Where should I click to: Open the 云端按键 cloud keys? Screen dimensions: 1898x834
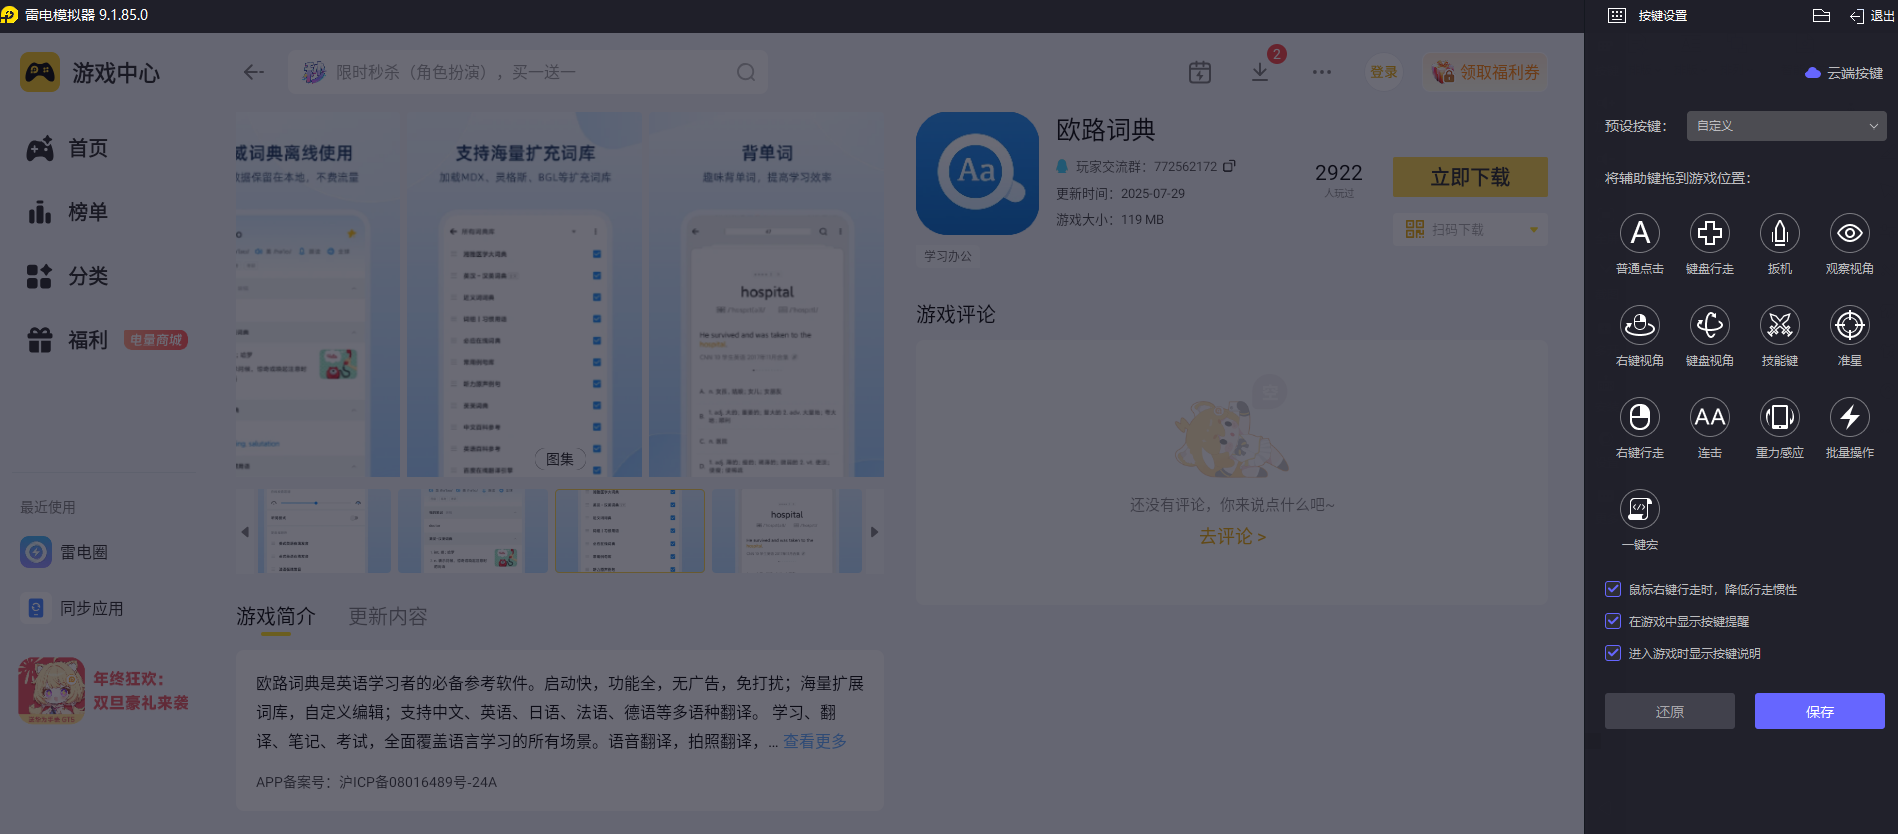pyautogui.click(x=1844, y=73)
